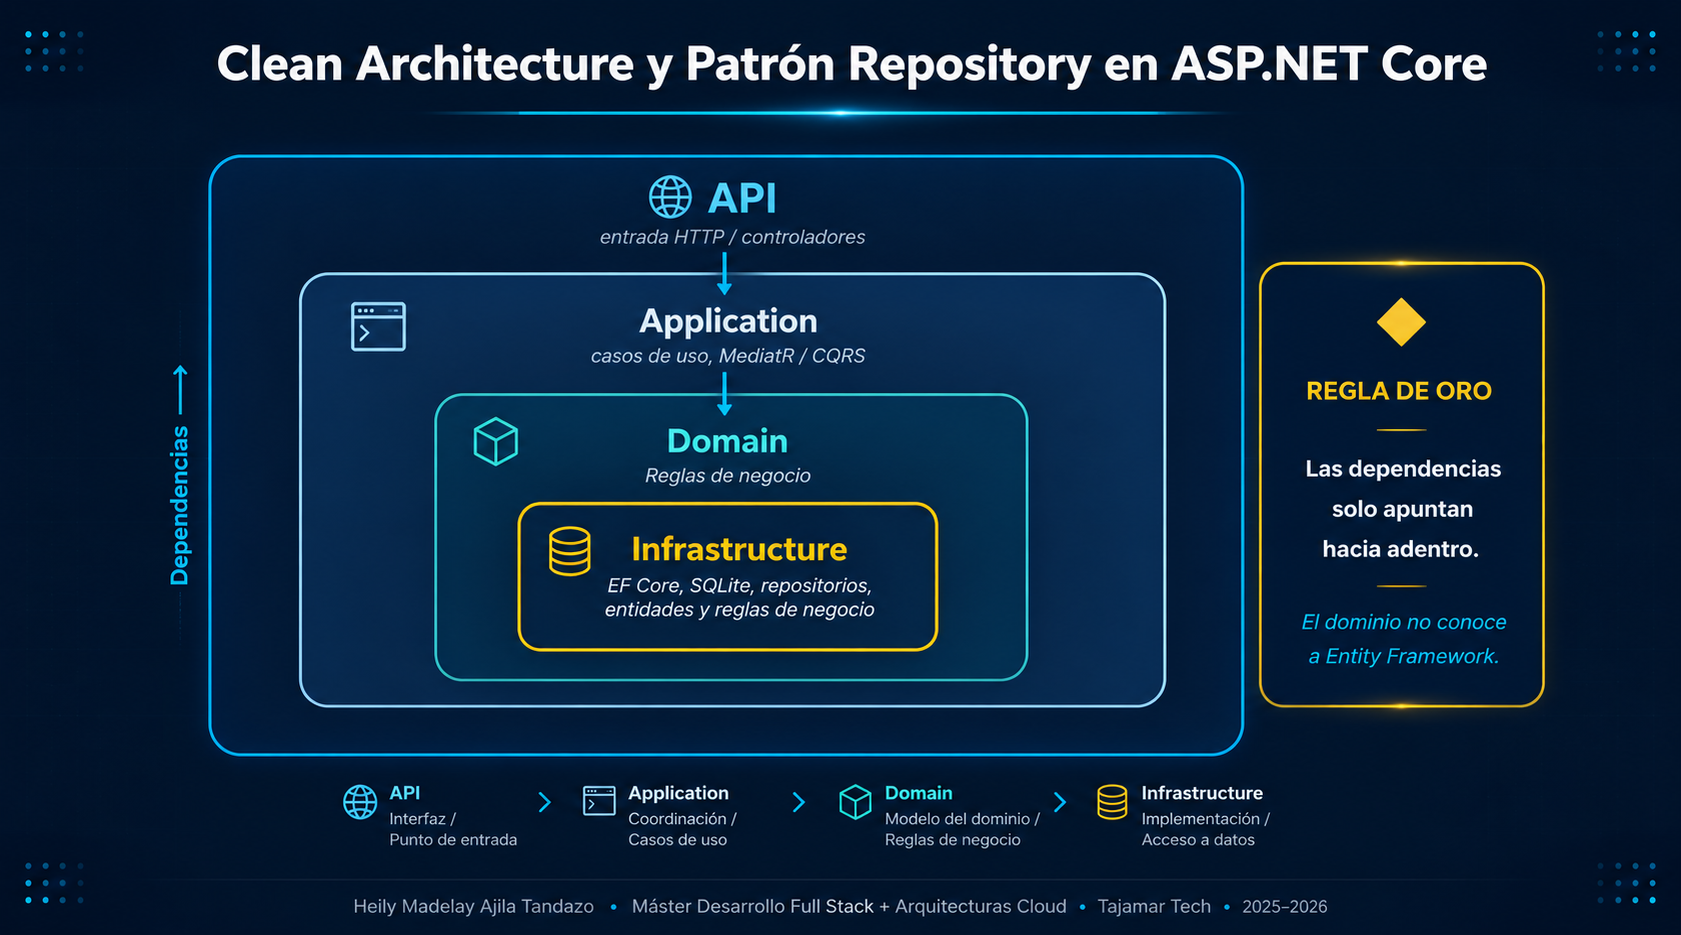Click the text 'entrada HTTP / controladores'
The width and height of the screenshot is (1681, 935).
click(x=732, y=237)
